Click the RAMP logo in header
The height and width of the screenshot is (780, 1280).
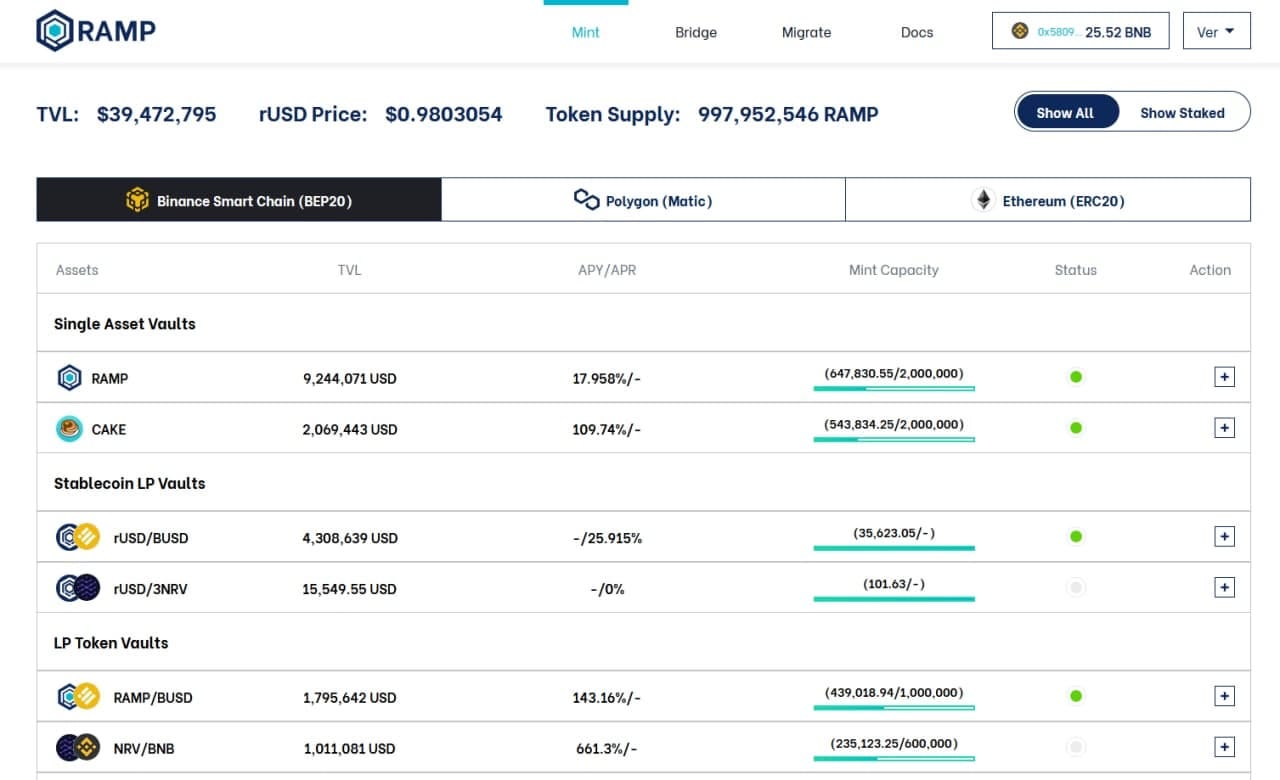pos(96,31)
